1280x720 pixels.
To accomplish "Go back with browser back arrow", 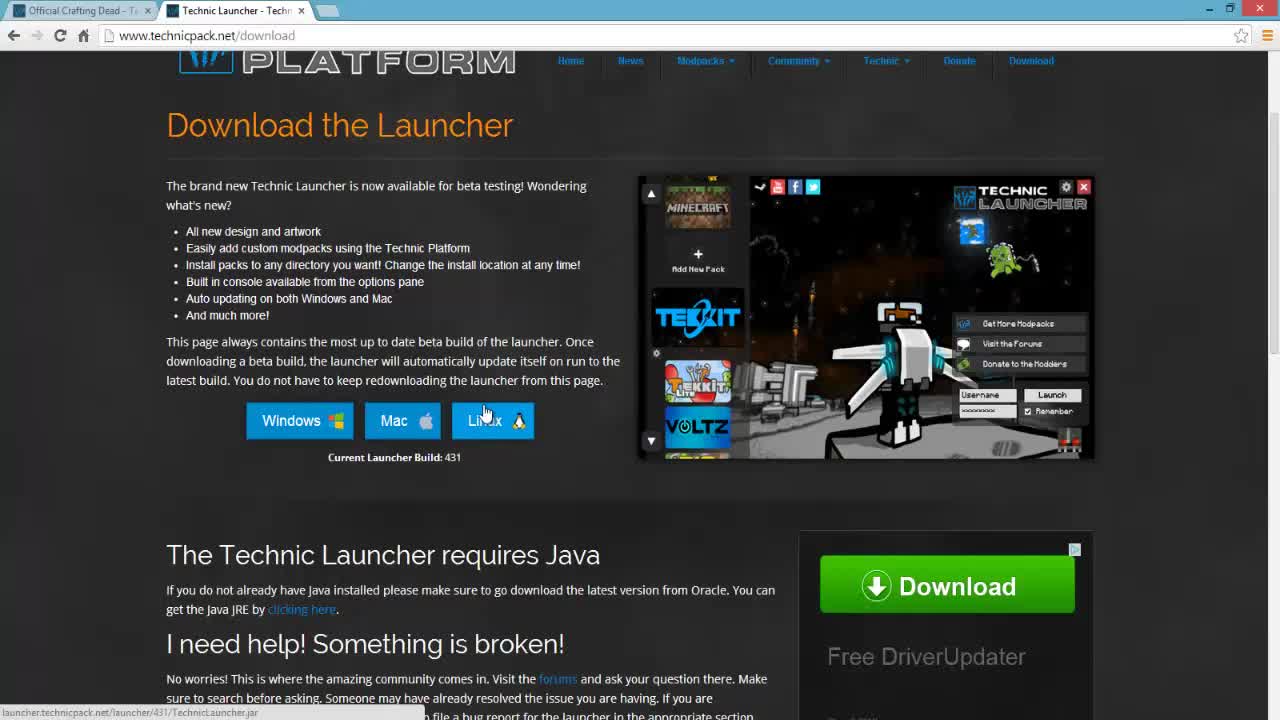I will [x=14, y=35].
